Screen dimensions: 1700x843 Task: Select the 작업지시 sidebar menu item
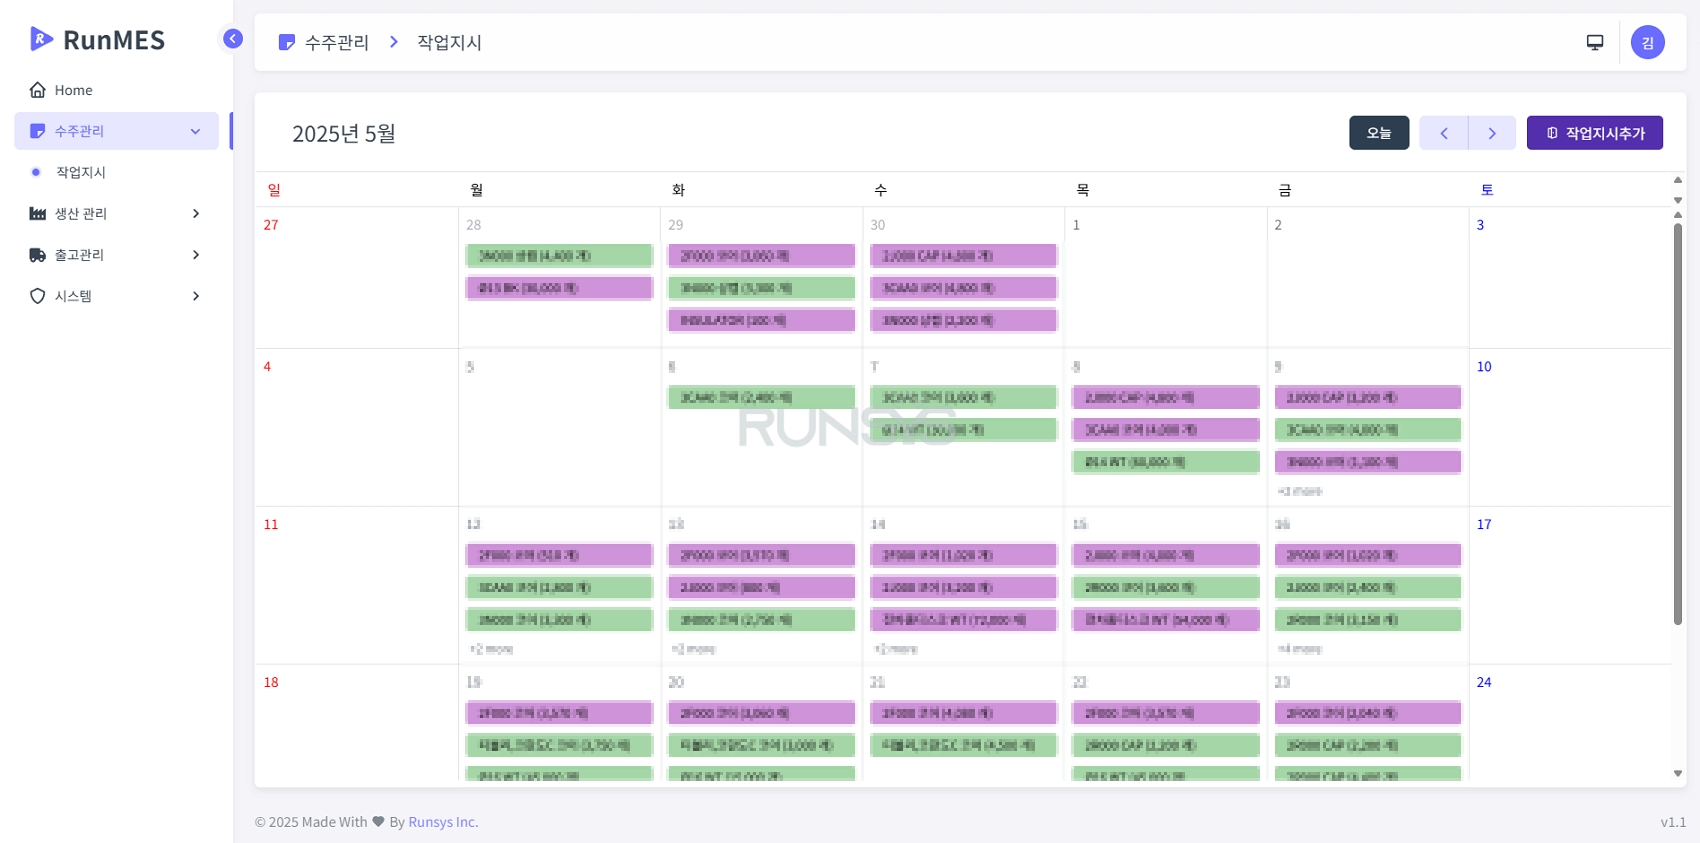click(81, 172)
